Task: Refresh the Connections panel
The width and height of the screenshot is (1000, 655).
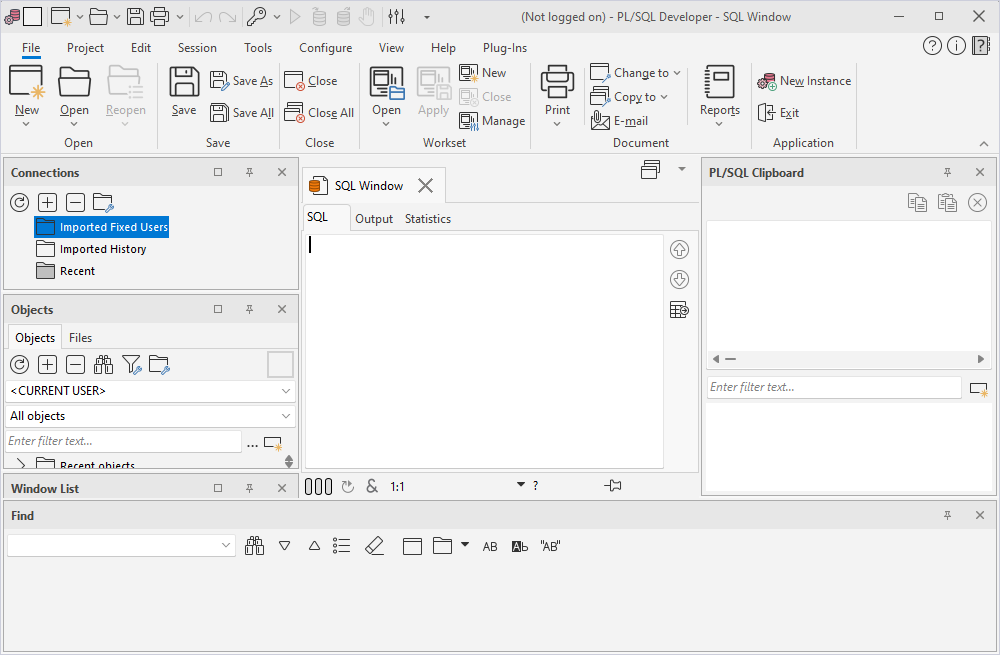Action: (20, 203)
